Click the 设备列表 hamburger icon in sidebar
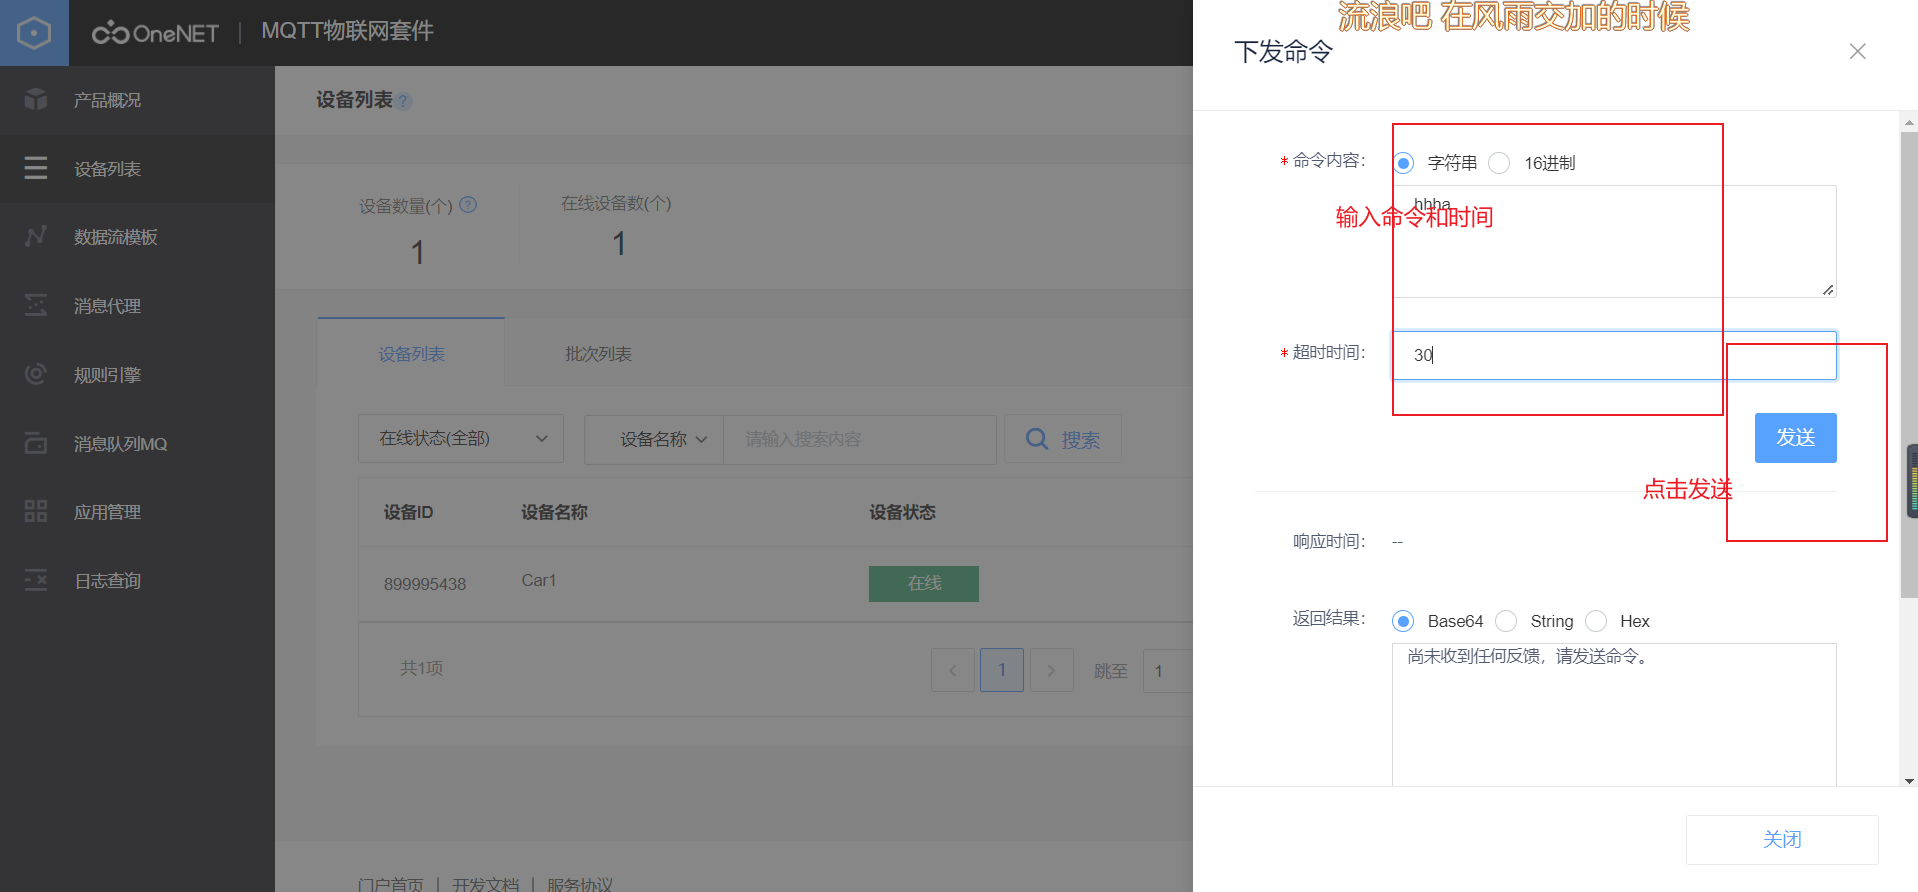Viewport: 1918px width, 892px height. coord(36,168)
